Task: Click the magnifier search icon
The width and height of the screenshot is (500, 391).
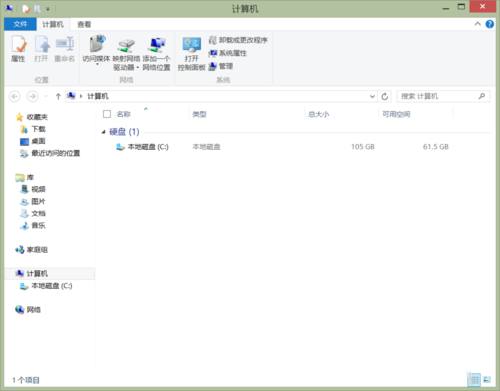Action: click(x=482, y=96)
